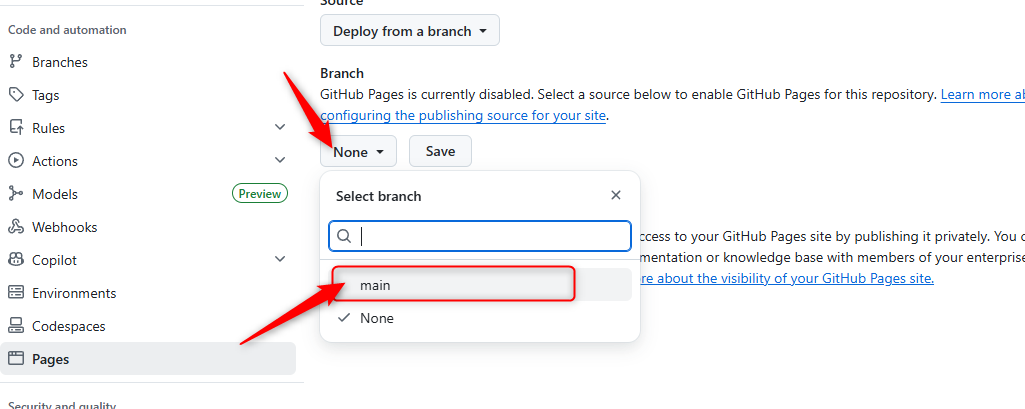Open the Deploy from a branch dropdown

[x=409, y=31]
